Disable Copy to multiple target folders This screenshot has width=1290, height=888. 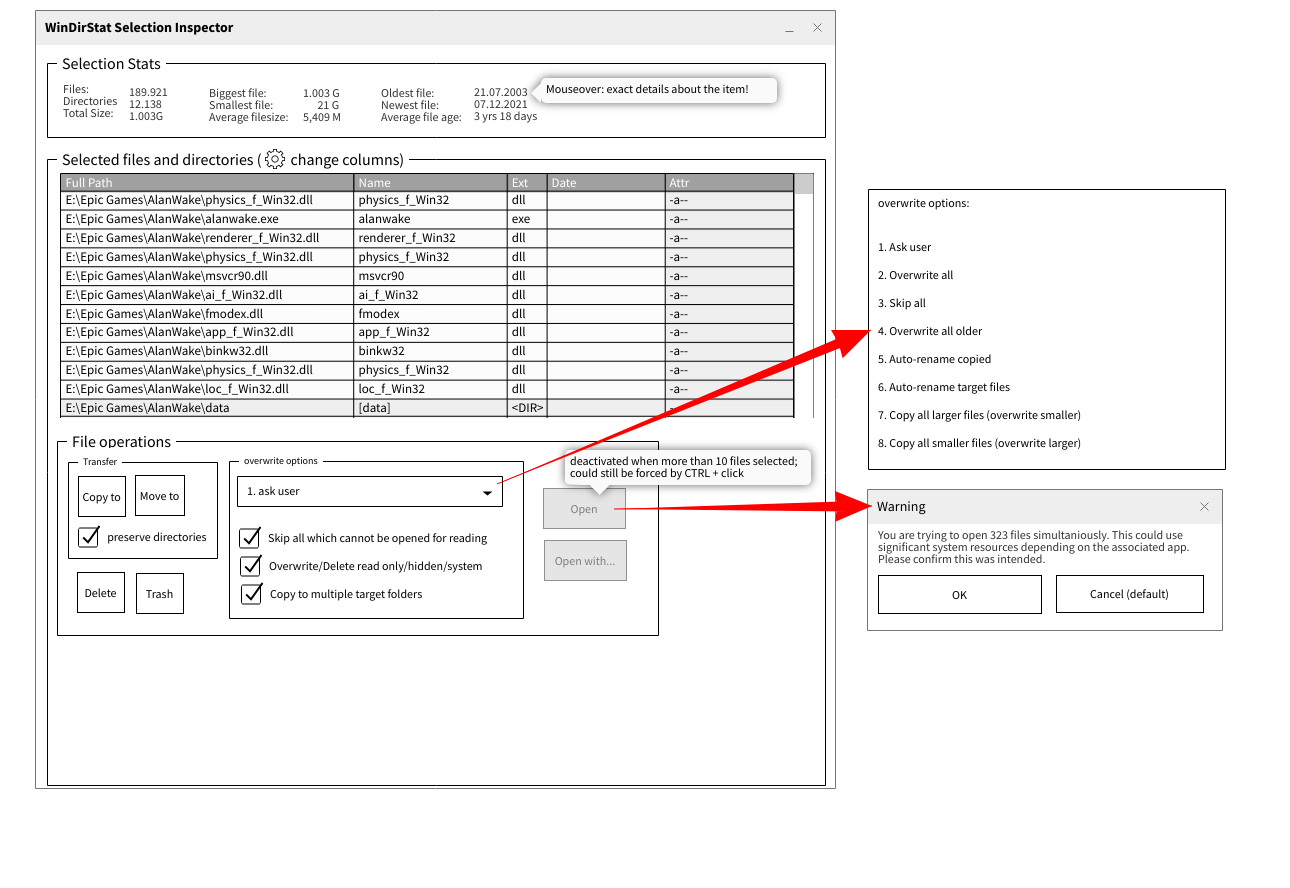[x=251, y=594]
